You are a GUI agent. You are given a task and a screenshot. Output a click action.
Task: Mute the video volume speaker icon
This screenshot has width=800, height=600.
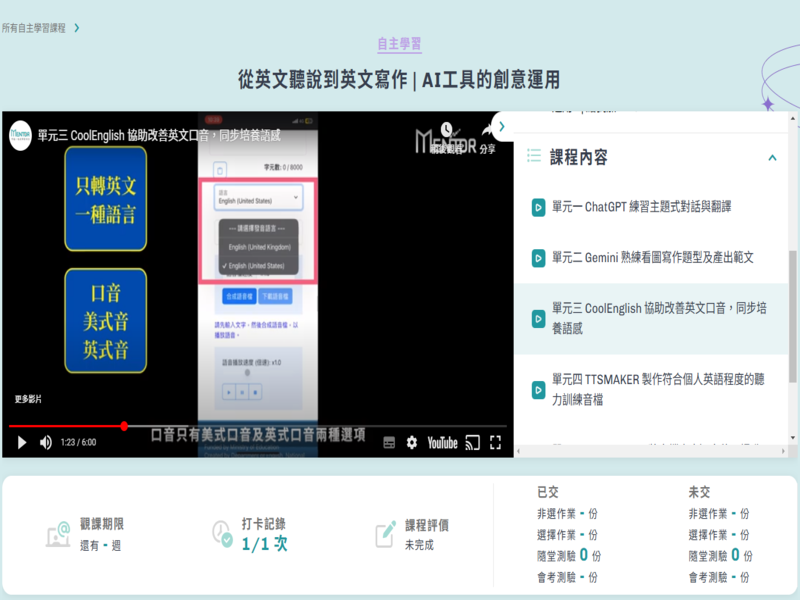click(46, 442)
